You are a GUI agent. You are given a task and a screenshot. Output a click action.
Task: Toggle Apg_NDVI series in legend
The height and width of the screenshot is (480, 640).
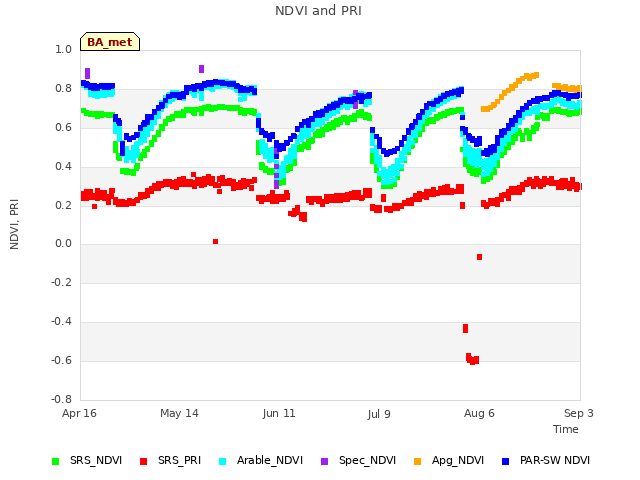coord(449,460)
